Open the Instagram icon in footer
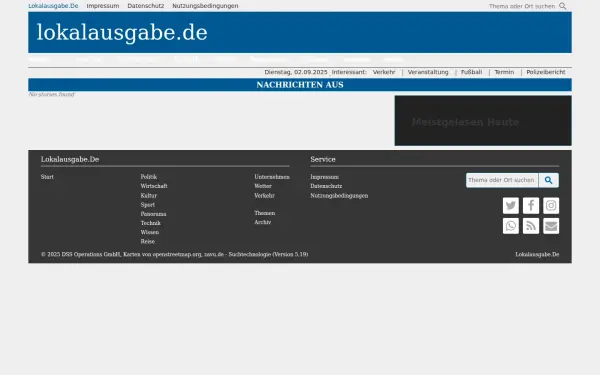Image resolution: width=600 pixels, height=375 pixels. click(x=551, y=205)
